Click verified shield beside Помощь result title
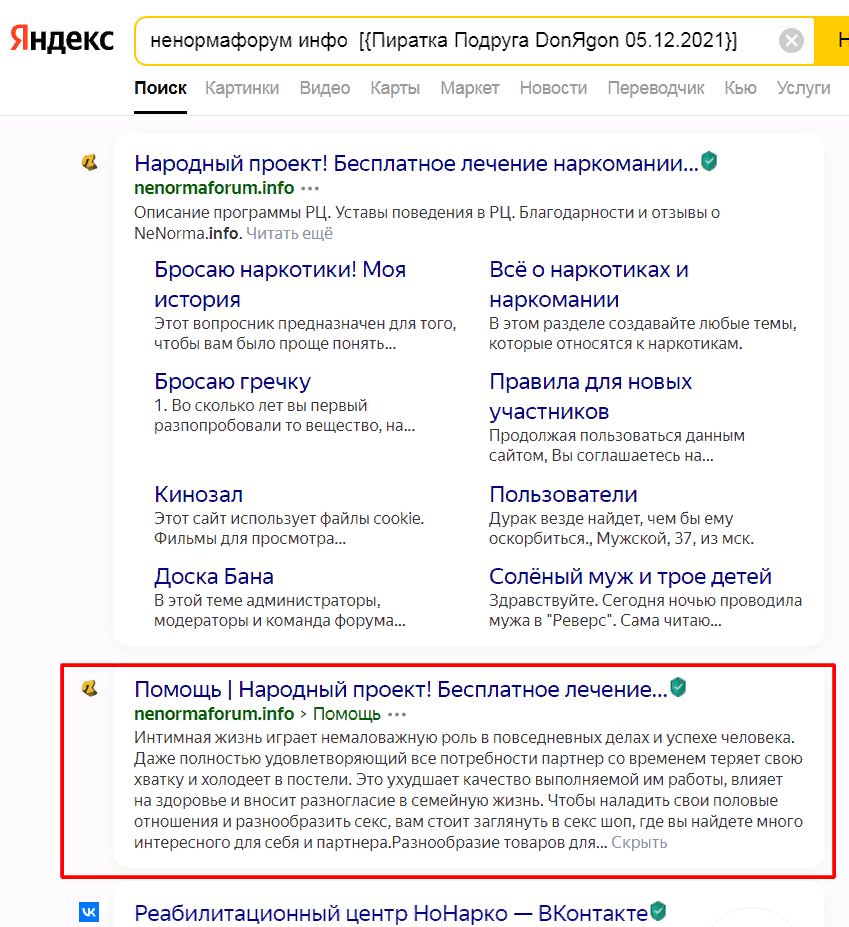 pos(679,688)
